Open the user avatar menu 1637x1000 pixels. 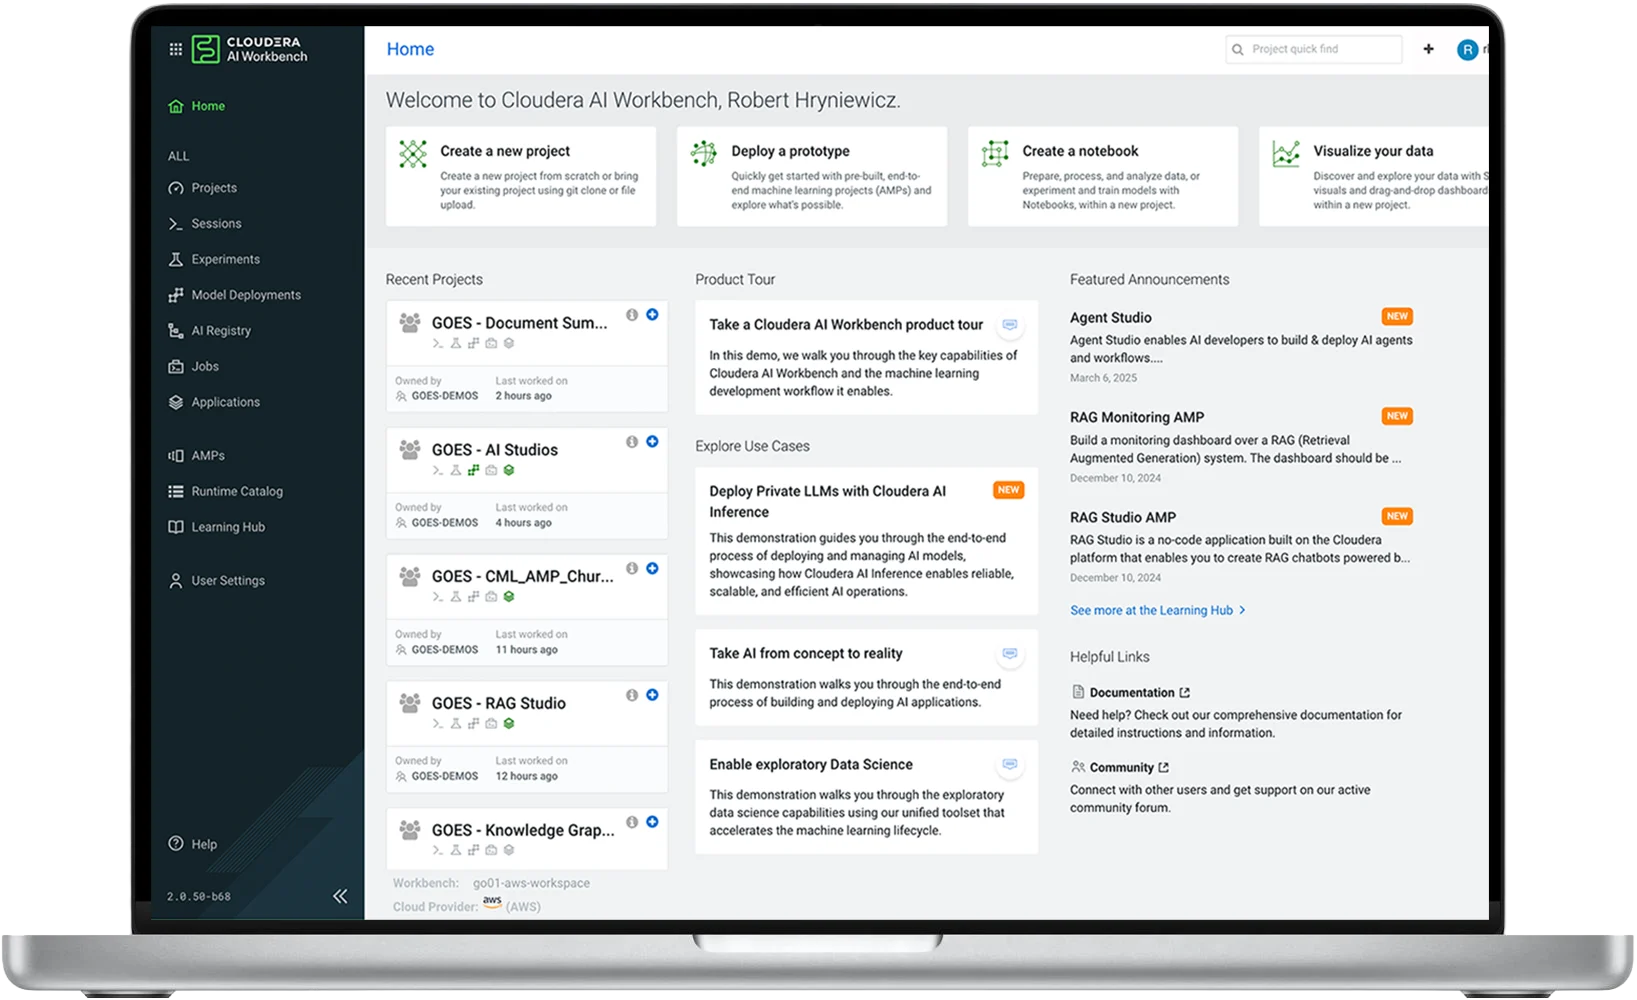pyautogui.click(x=1467, y=49)
